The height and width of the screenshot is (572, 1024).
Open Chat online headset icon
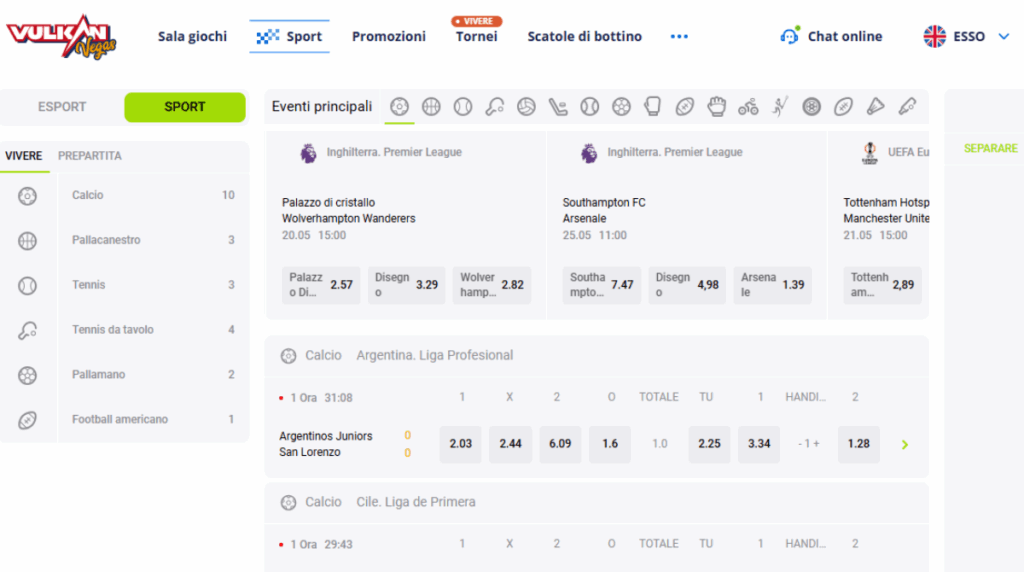pos(790,36)
